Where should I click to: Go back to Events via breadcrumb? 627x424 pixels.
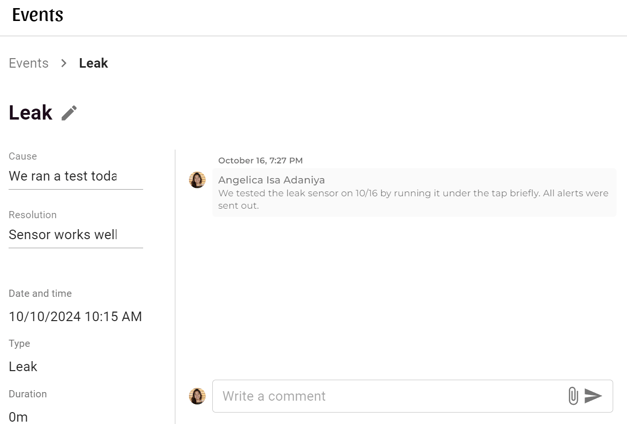click(x=29, y=63)
